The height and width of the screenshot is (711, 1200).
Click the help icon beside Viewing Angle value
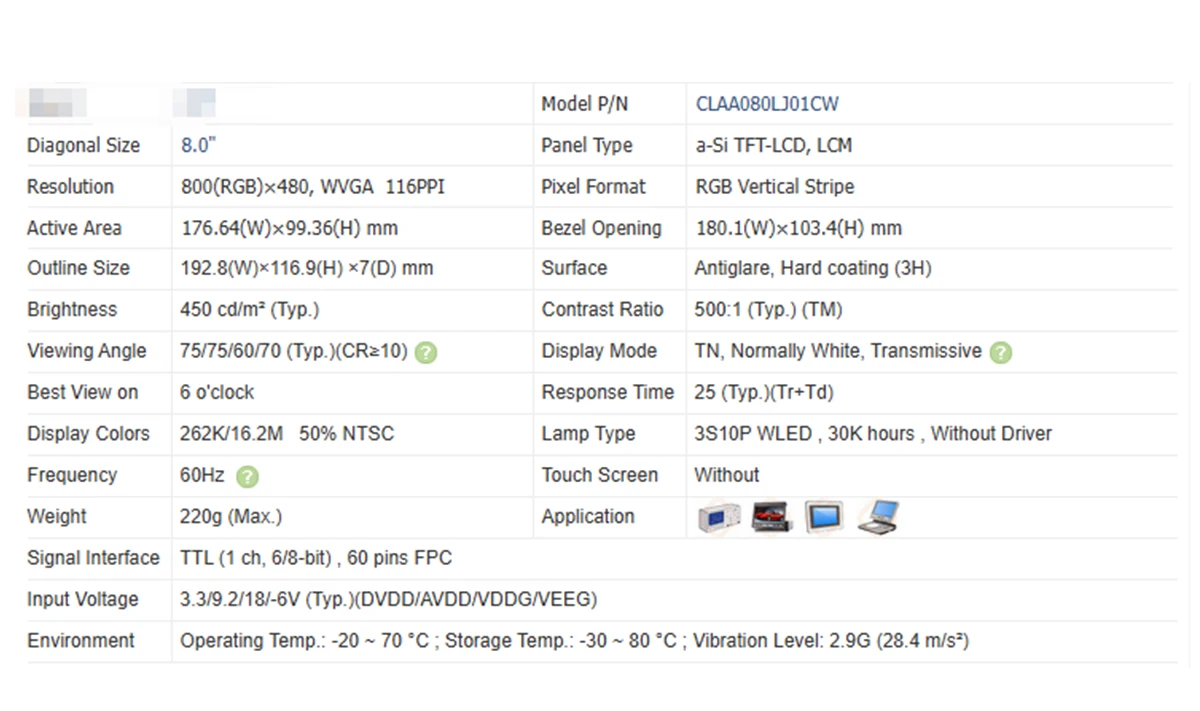point(426,352)
